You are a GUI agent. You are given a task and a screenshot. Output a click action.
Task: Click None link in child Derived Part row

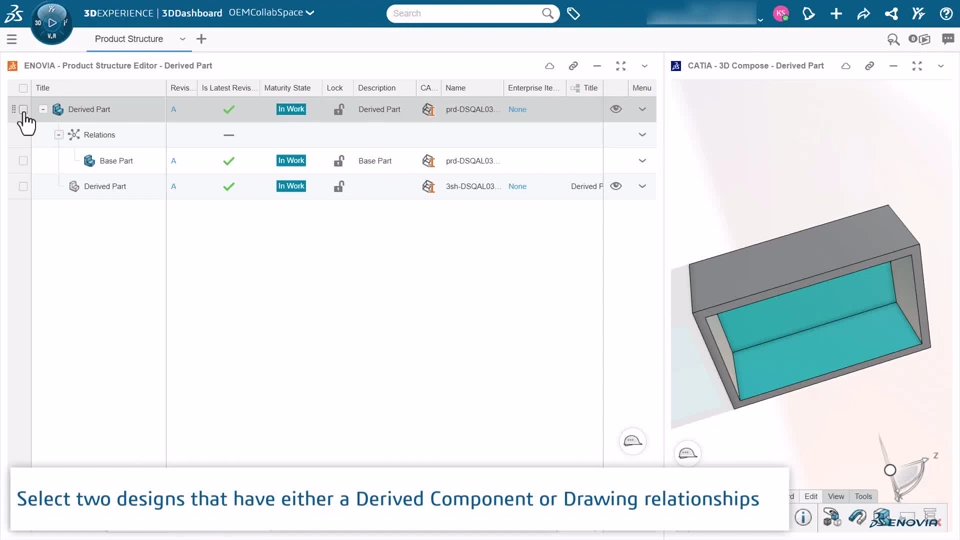pyautogui.click(x=517, y=186)
